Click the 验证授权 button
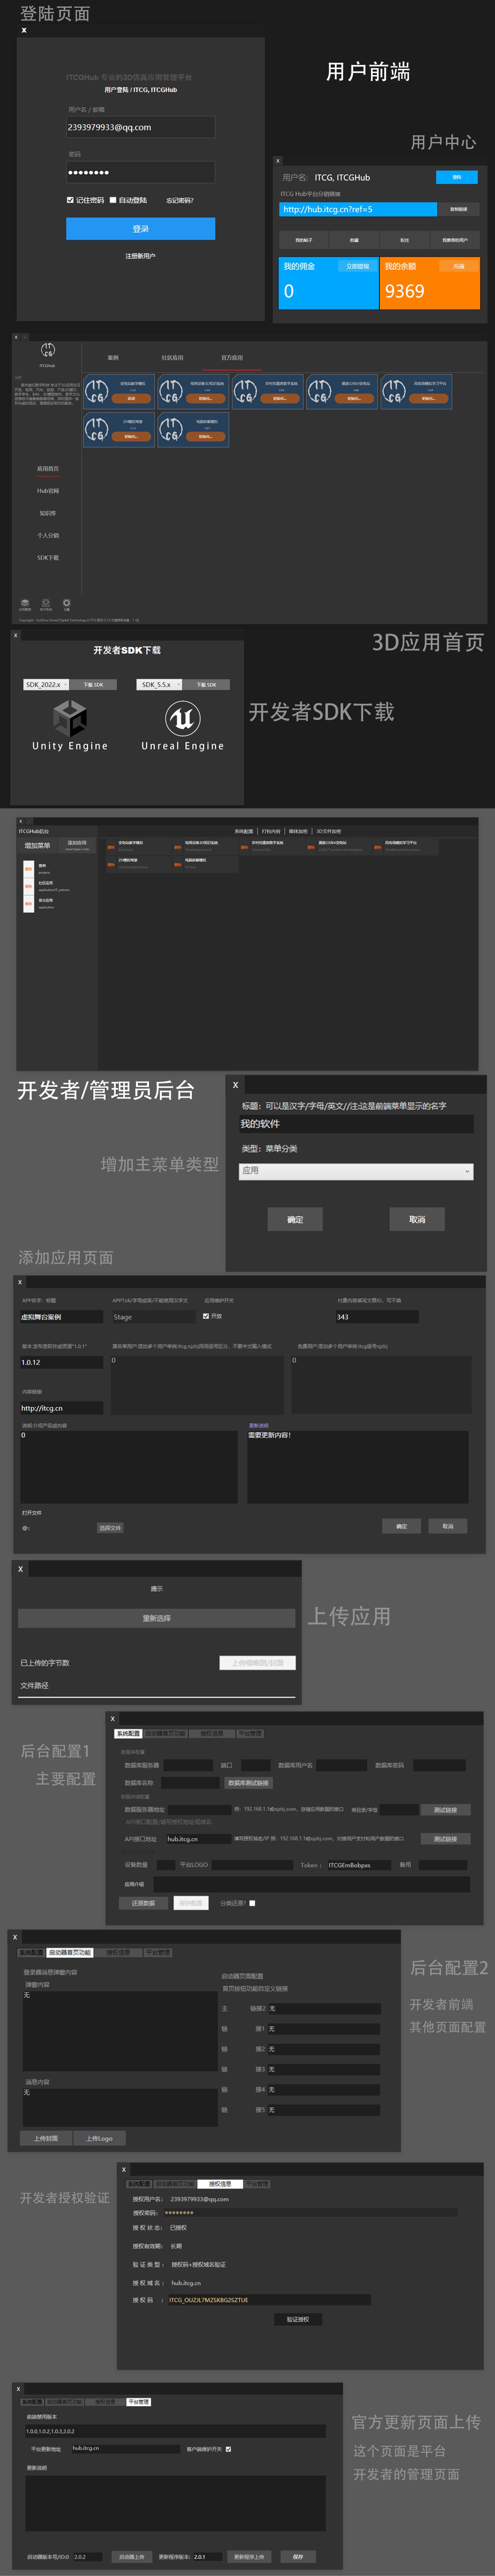The image size is (495, 2576). tap(298, 2319)
